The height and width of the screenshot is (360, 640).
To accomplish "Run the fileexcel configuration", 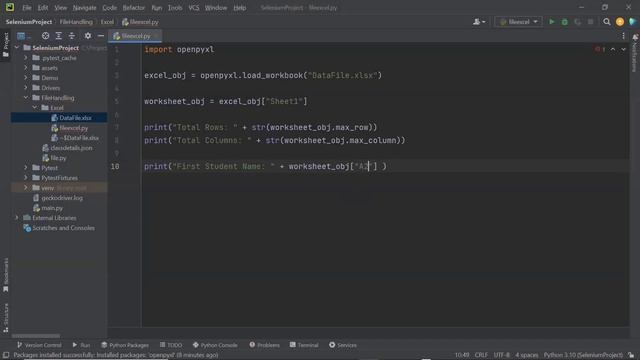I will (551, 22).
